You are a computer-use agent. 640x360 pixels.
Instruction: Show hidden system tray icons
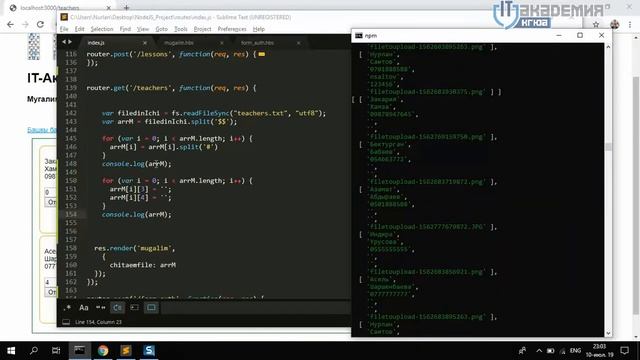tap(539, 351)
